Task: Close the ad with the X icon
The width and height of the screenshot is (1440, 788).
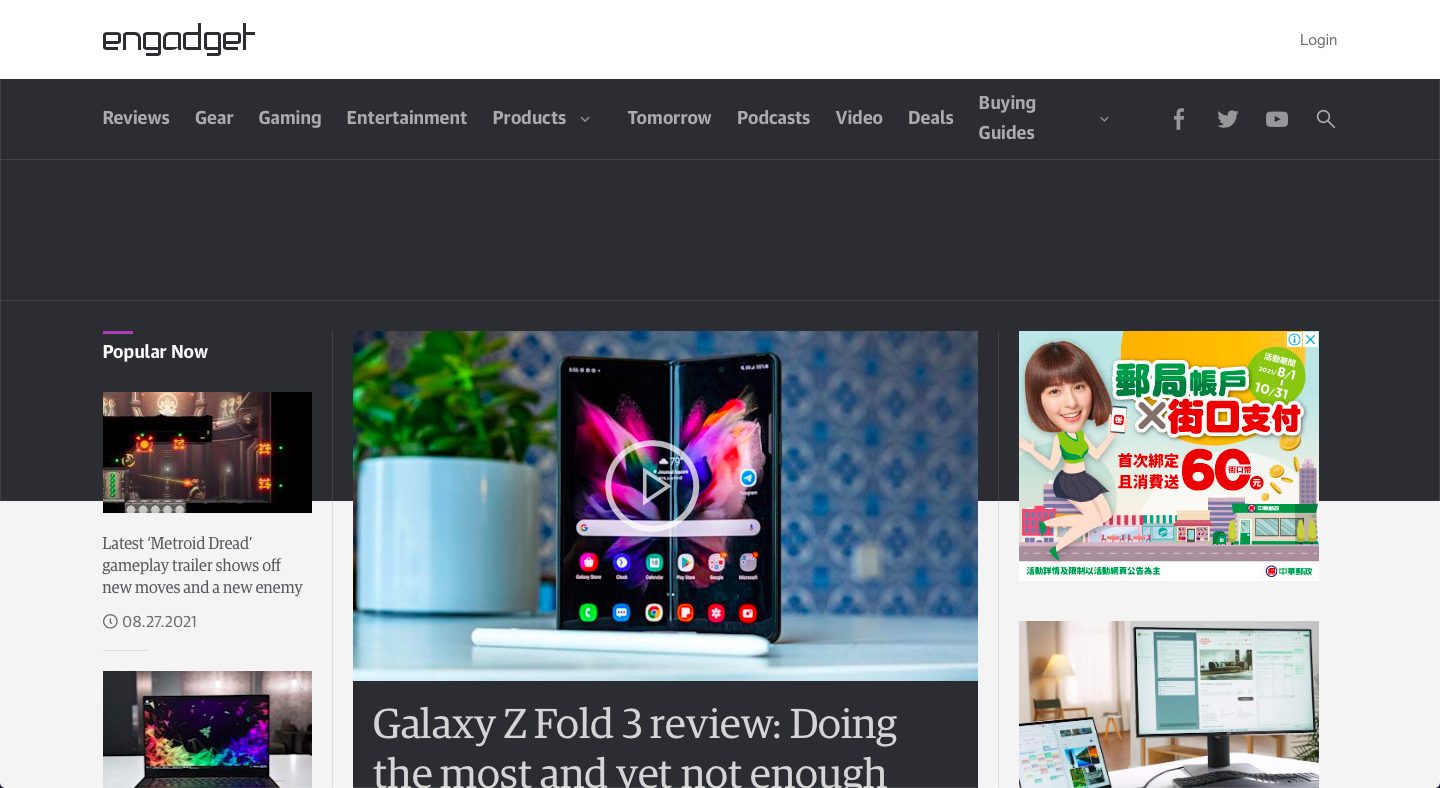Action: point(1311,340)
